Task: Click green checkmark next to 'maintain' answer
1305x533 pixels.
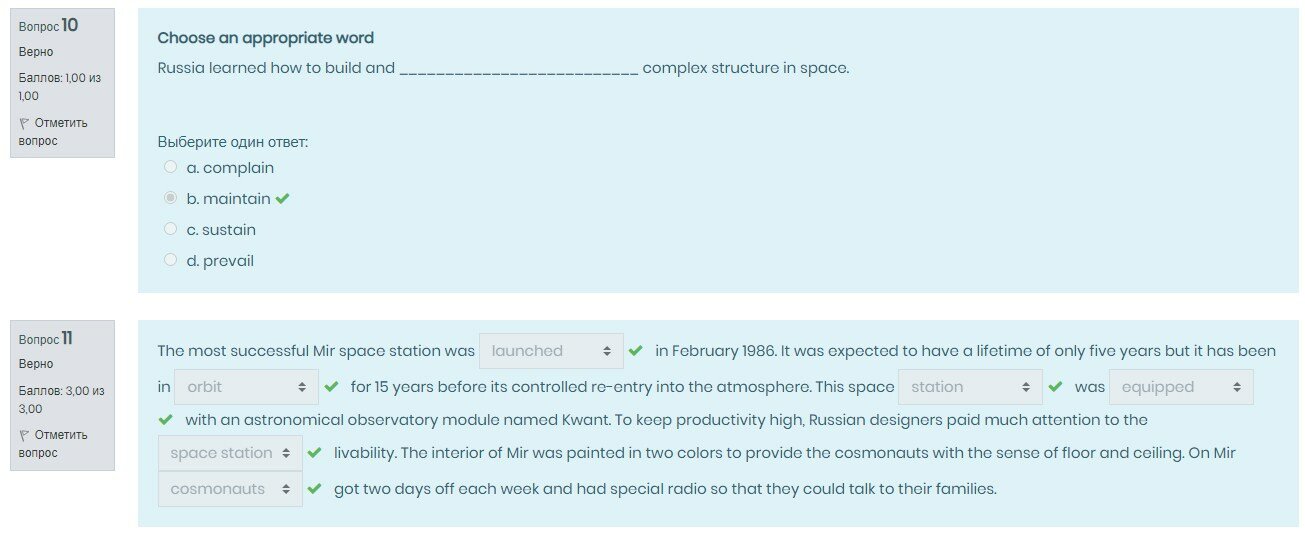Action: [x=283, y=199]
